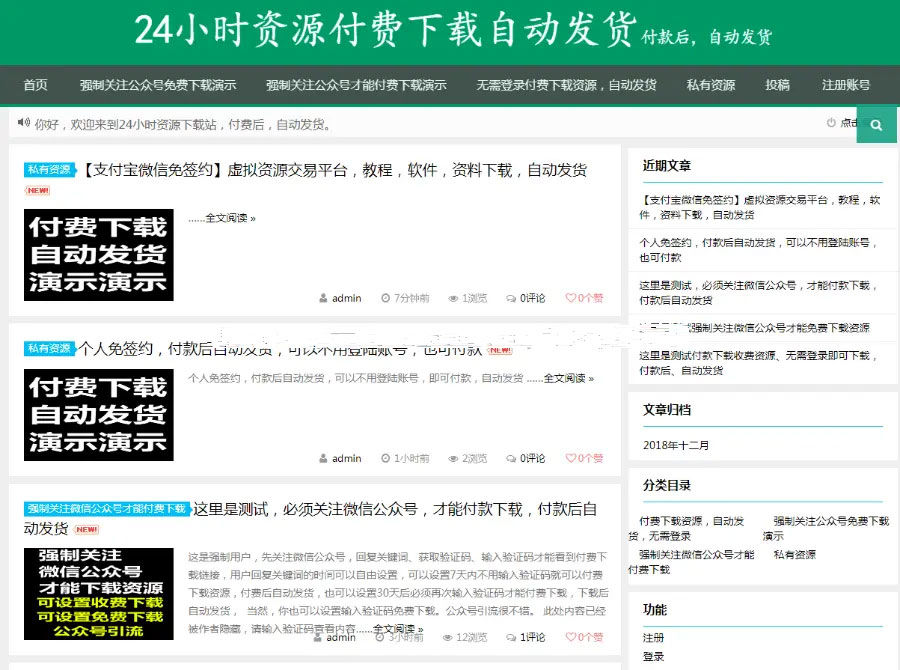The height and width of the screenshot is (670, 900).
Task: Open the first post's 付费下载 thumbnail image
Action: 98,255
